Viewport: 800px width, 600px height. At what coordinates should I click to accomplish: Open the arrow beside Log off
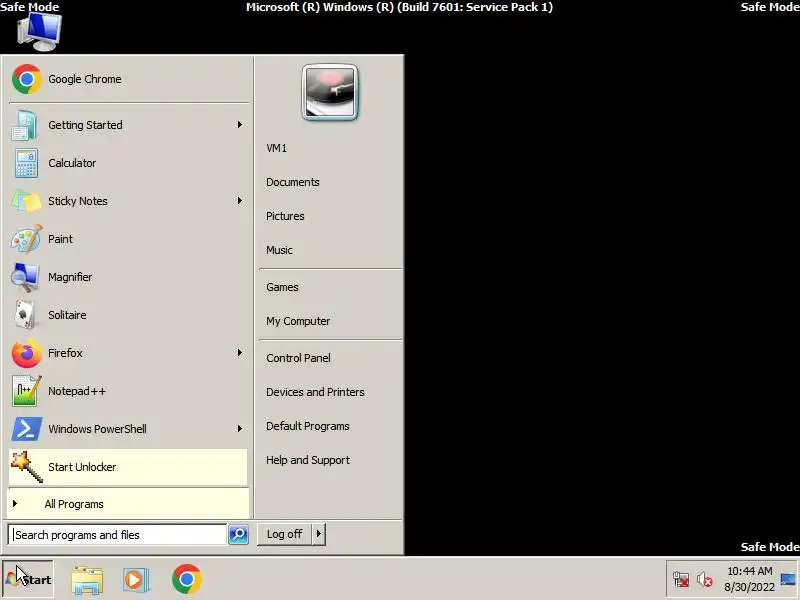(x=319, y=534)
